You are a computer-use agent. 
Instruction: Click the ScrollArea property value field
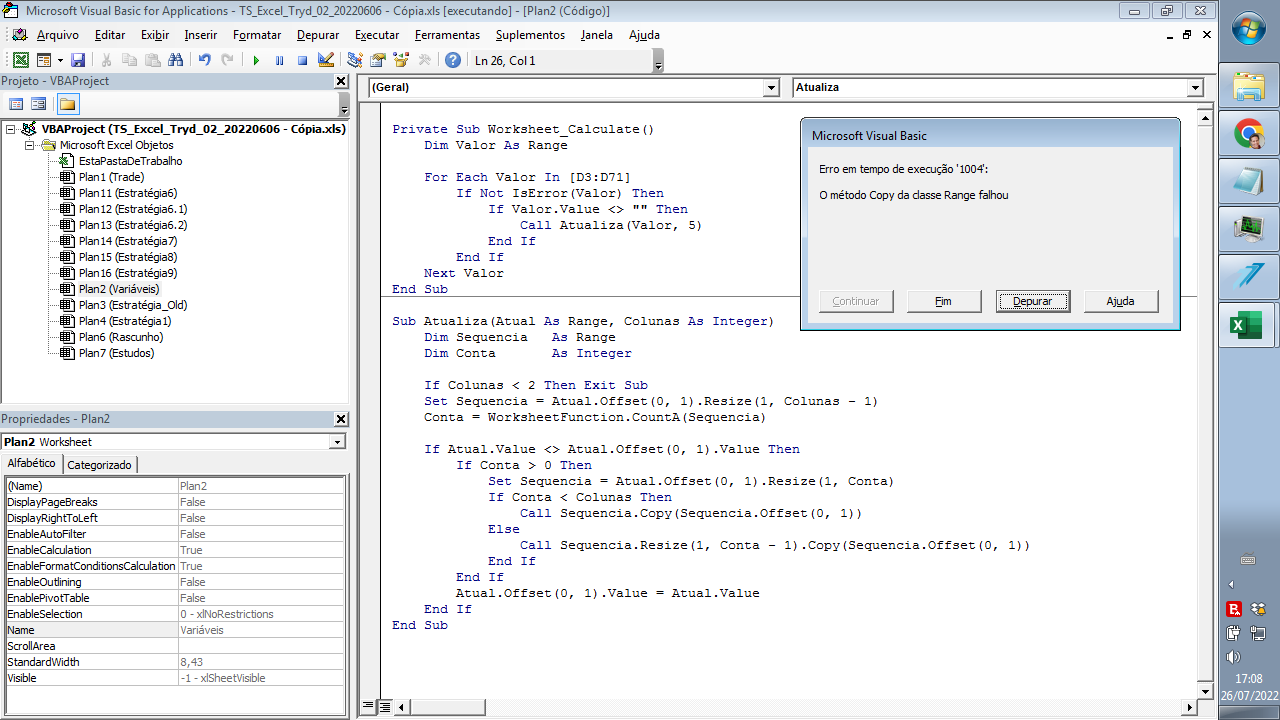click(x=261, y=646)
